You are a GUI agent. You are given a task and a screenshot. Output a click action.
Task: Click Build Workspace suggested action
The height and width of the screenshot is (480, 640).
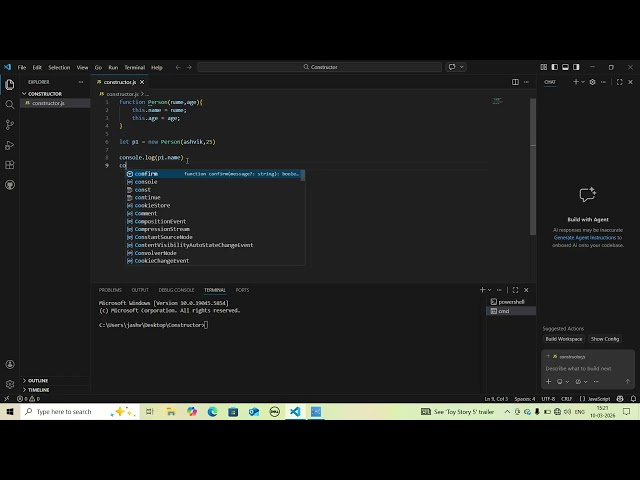[x=564, y=339]
